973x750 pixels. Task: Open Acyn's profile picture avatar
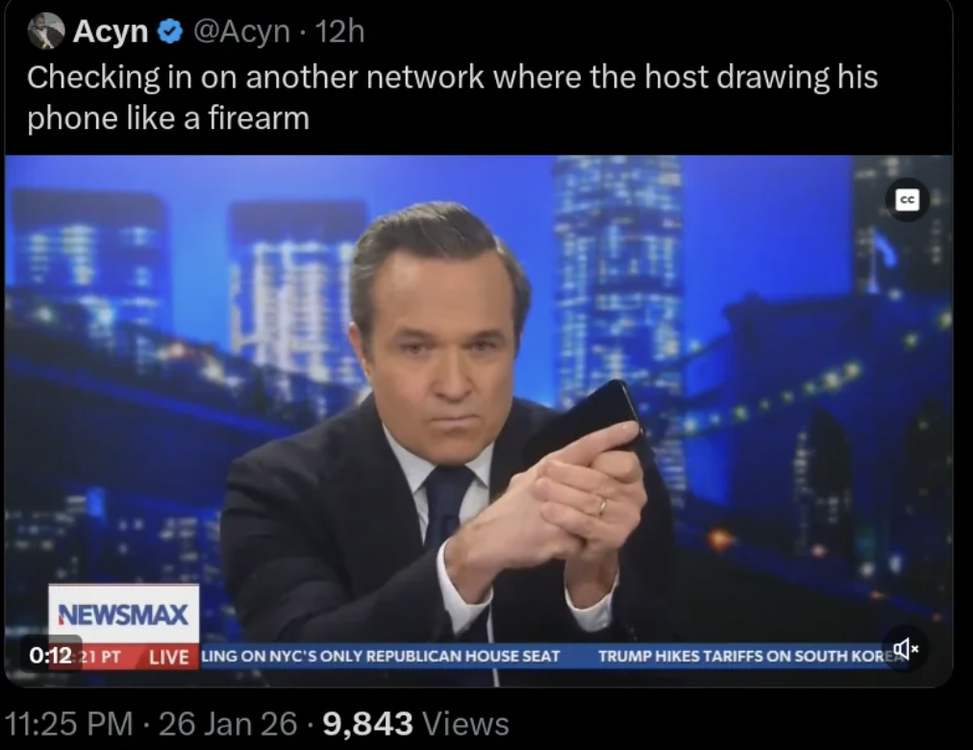click(x=46, y=30)
